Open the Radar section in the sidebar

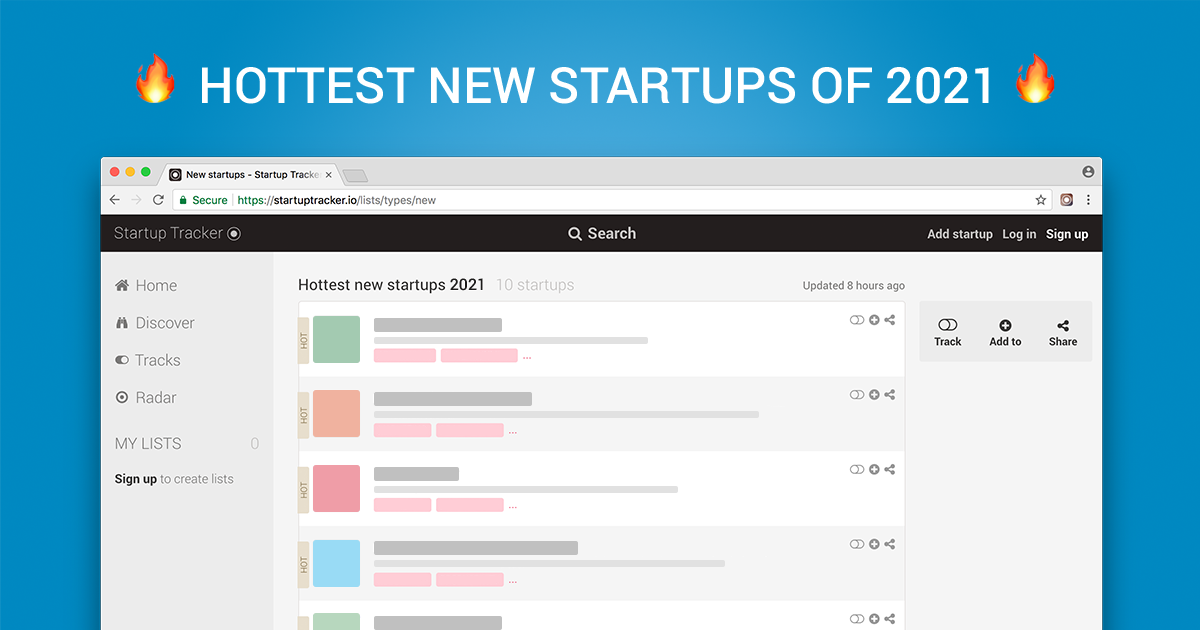pos(155,397)
